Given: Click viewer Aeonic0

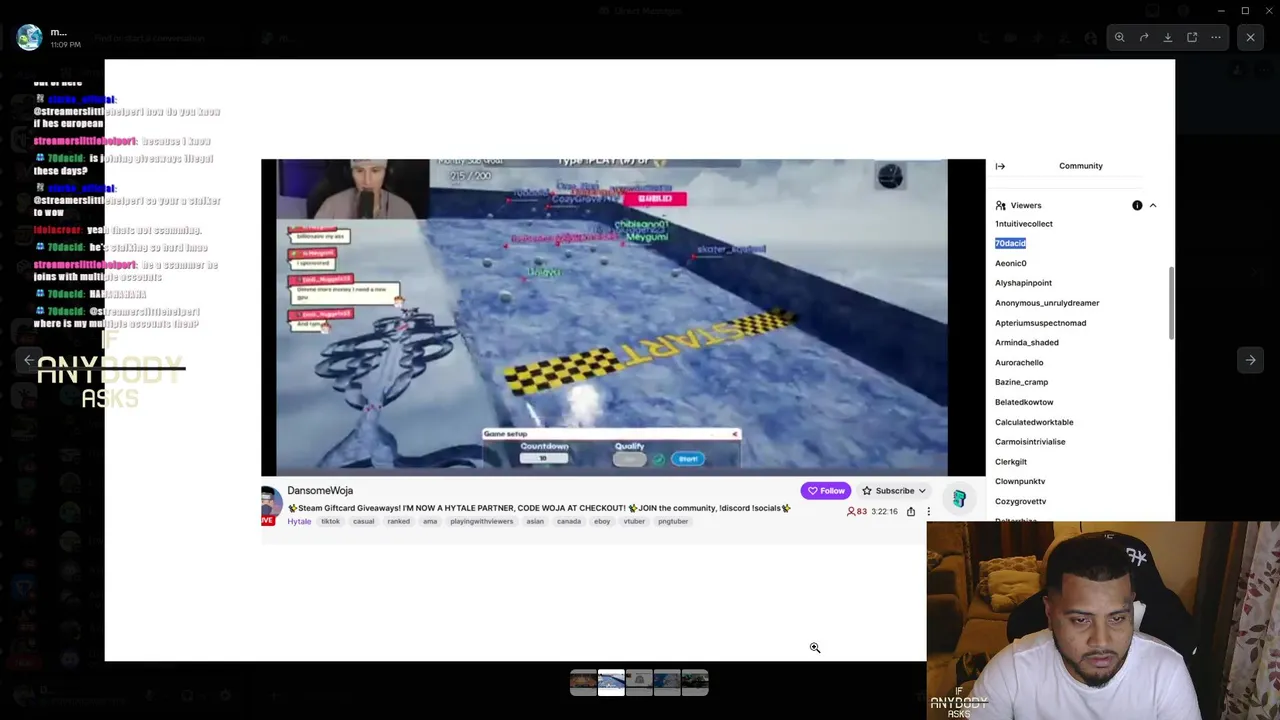Looking at the screenshot, I should 1010,263.
